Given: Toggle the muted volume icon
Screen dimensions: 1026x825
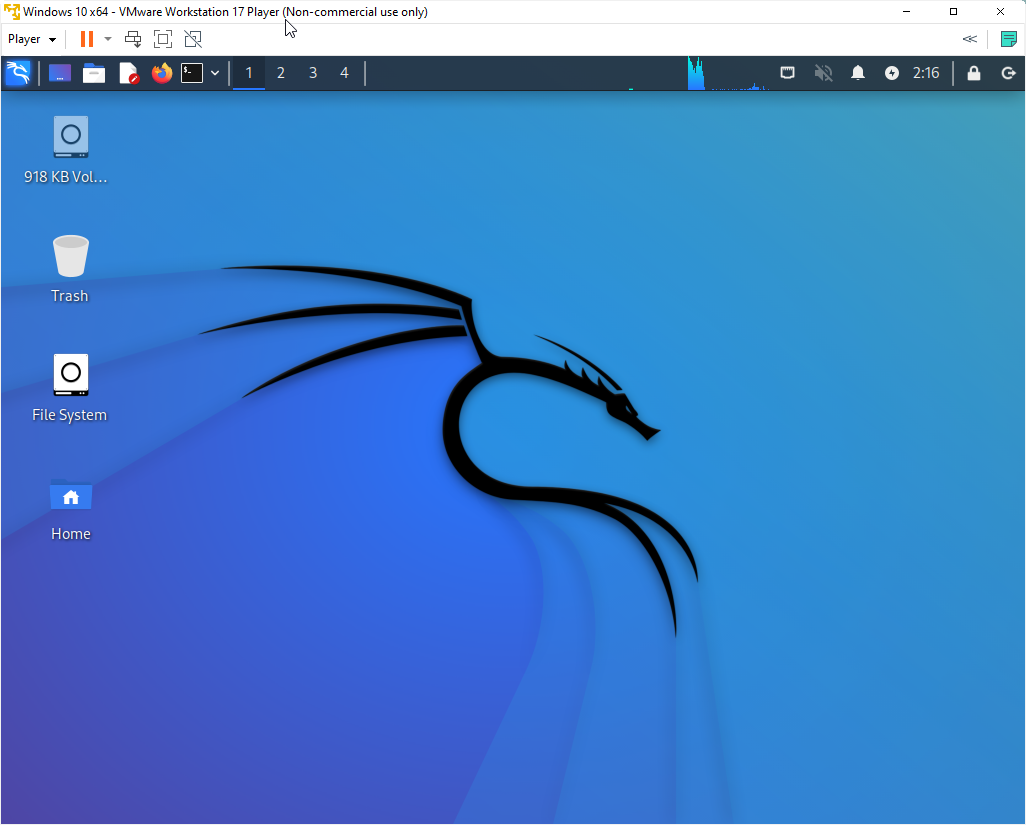Looking at the screenshot, I should [823, 73].
